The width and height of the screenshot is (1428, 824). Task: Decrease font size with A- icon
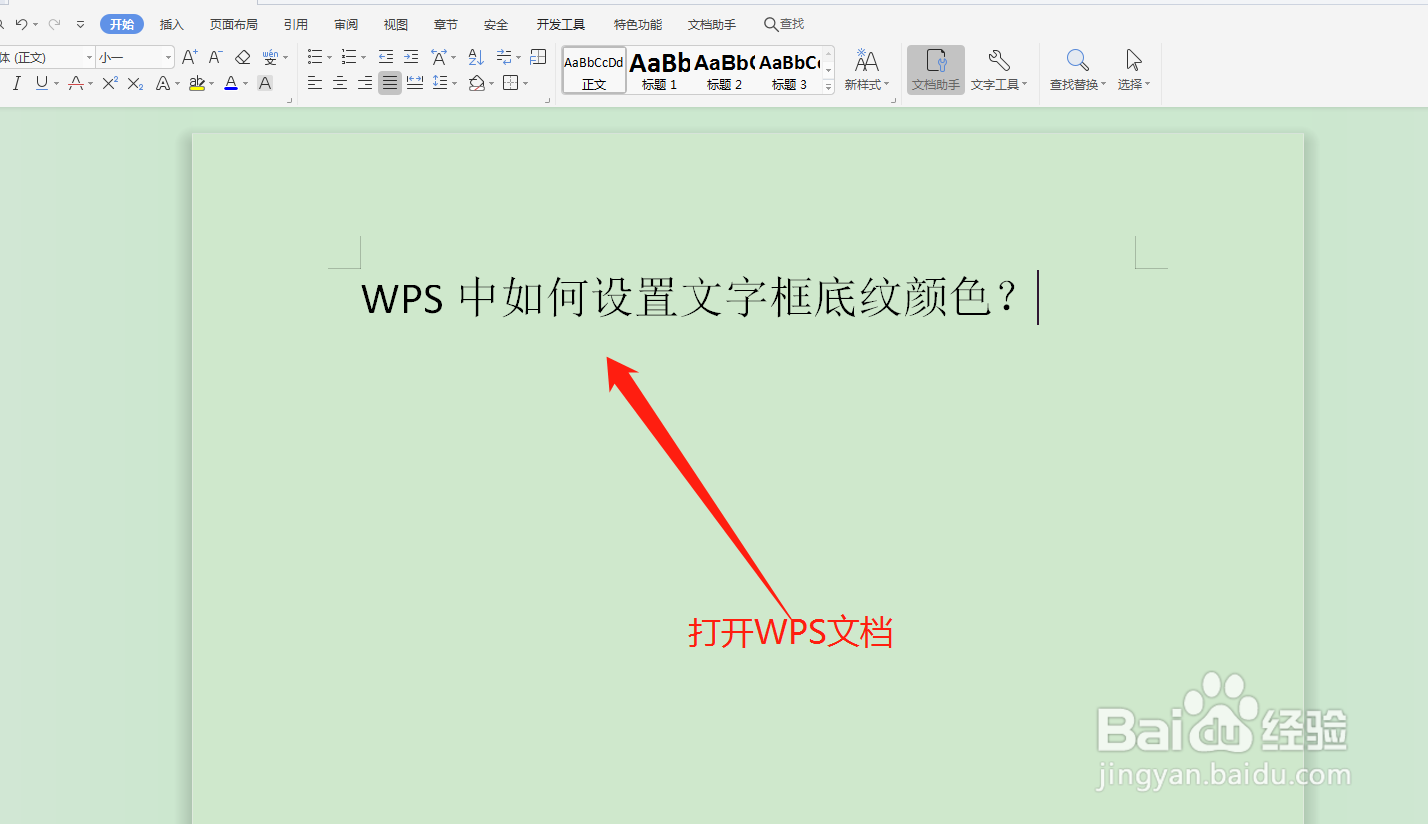(215, 57)
